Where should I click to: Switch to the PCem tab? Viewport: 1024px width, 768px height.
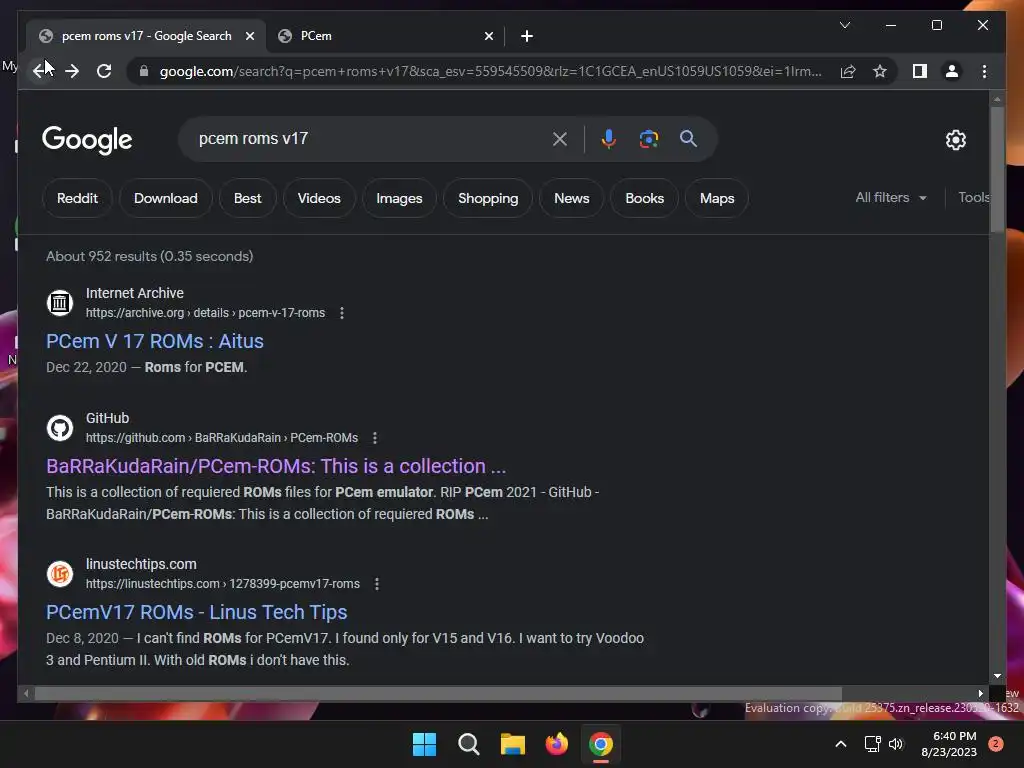[385, 36]
